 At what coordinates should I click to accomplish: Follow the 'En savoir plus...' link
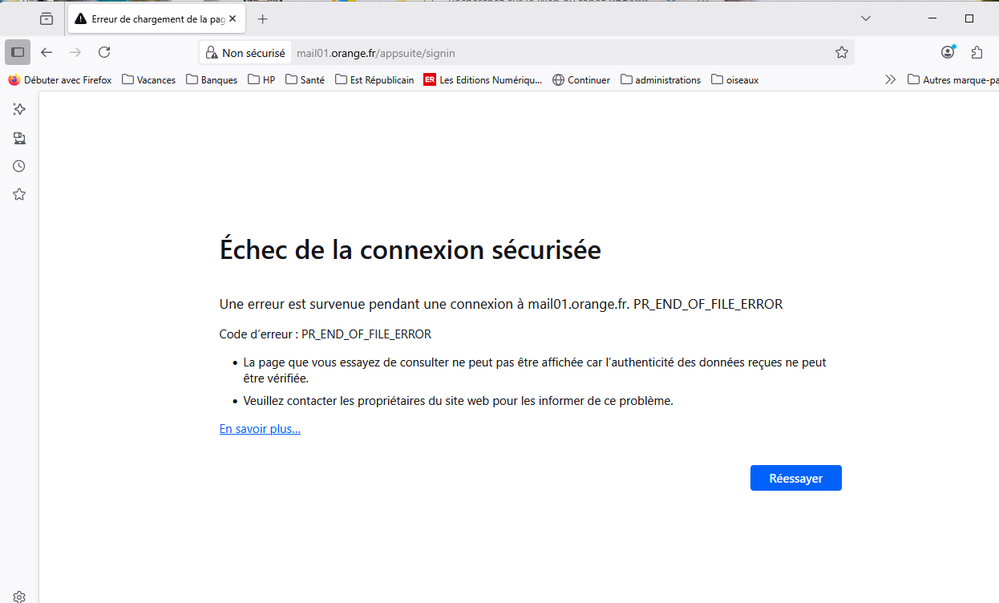tap(259, 428)
